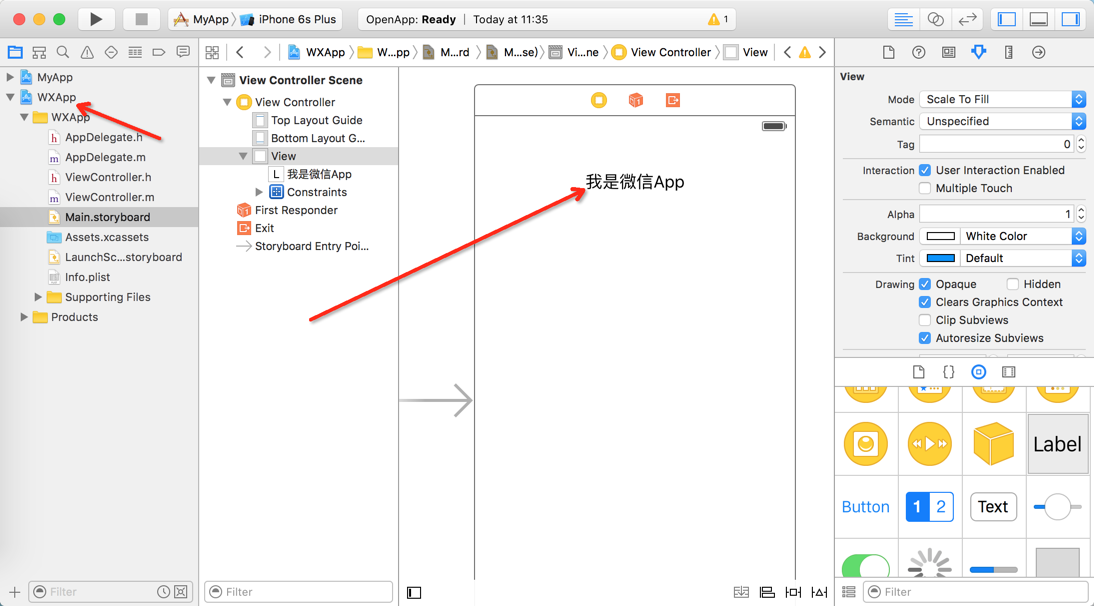The height and width of the screenshot is (606, 1094).
Task: Go forward in editor history
Action: click(267, 52)
